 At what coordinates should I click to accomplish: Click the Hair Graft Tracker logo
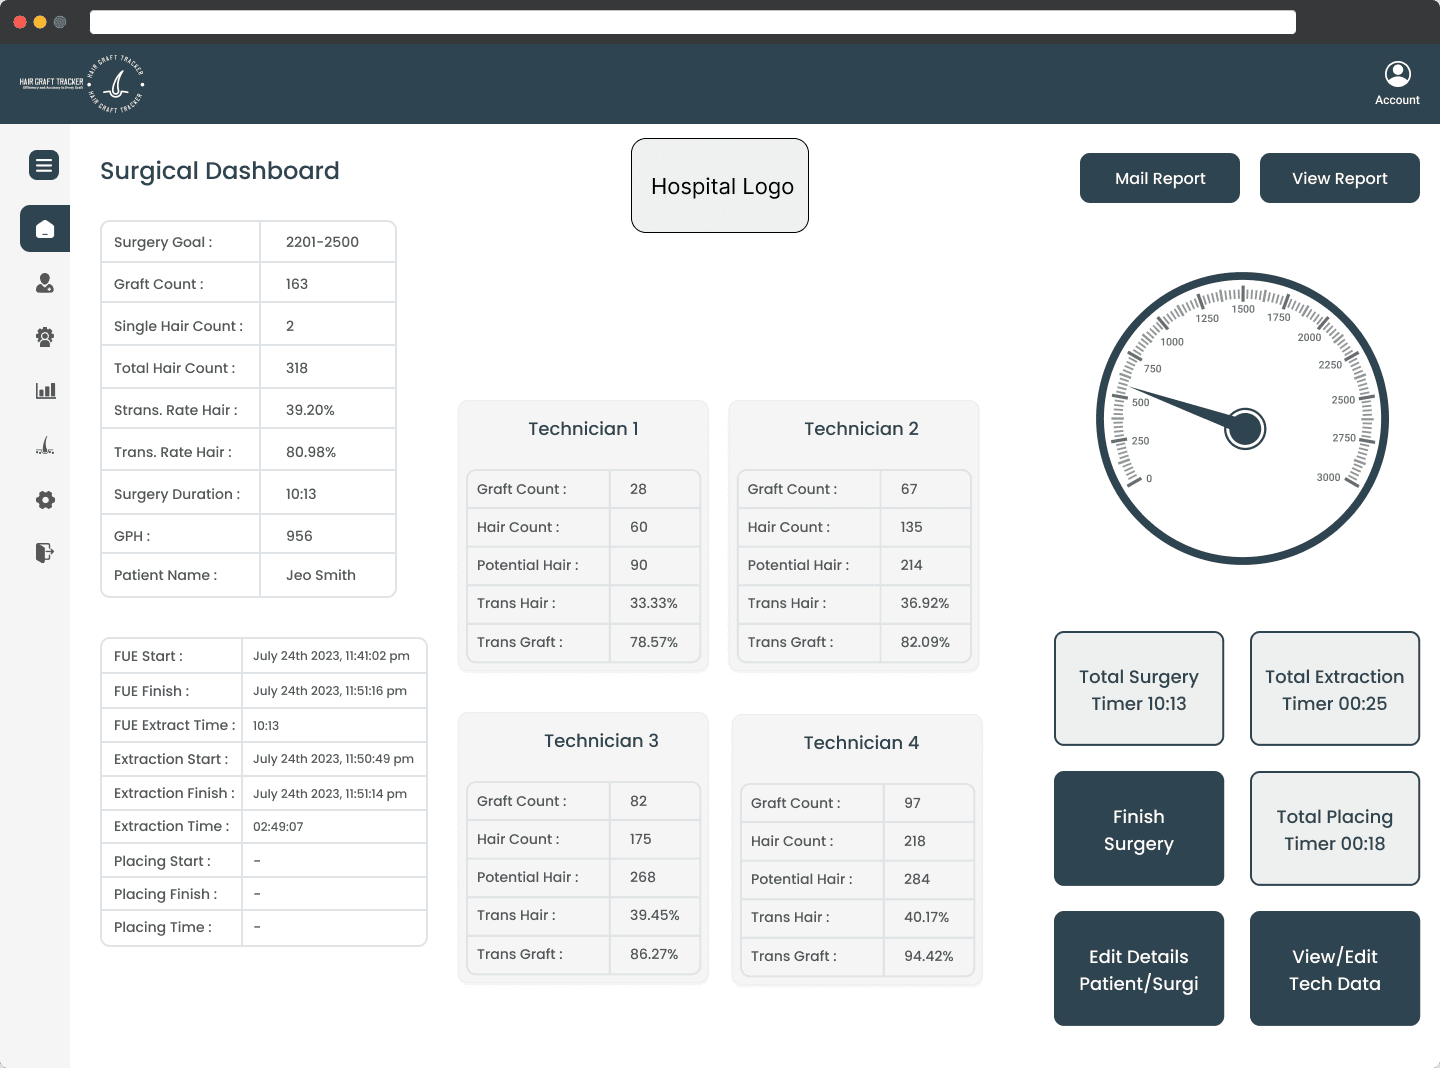click(82, 83)
